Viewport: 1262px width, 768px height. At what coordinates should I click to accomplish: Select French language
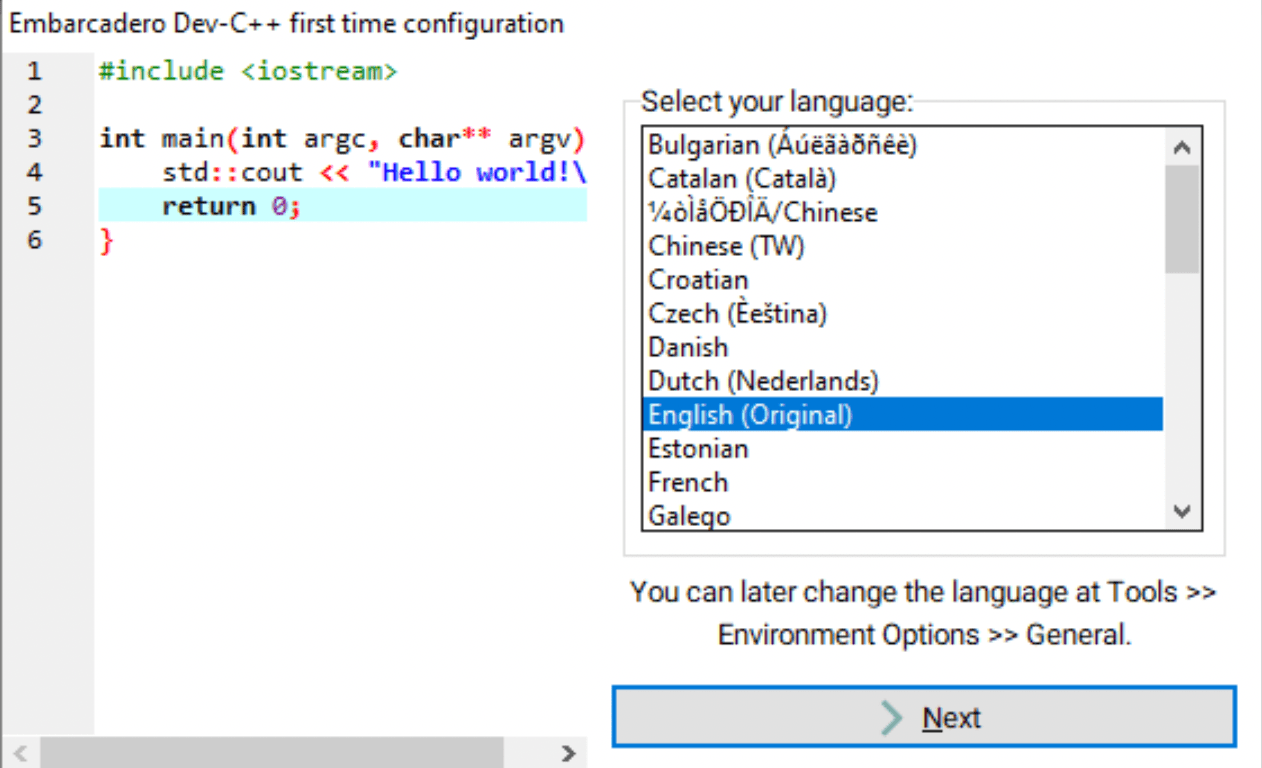pyautogui.click(x=902, y=482)
